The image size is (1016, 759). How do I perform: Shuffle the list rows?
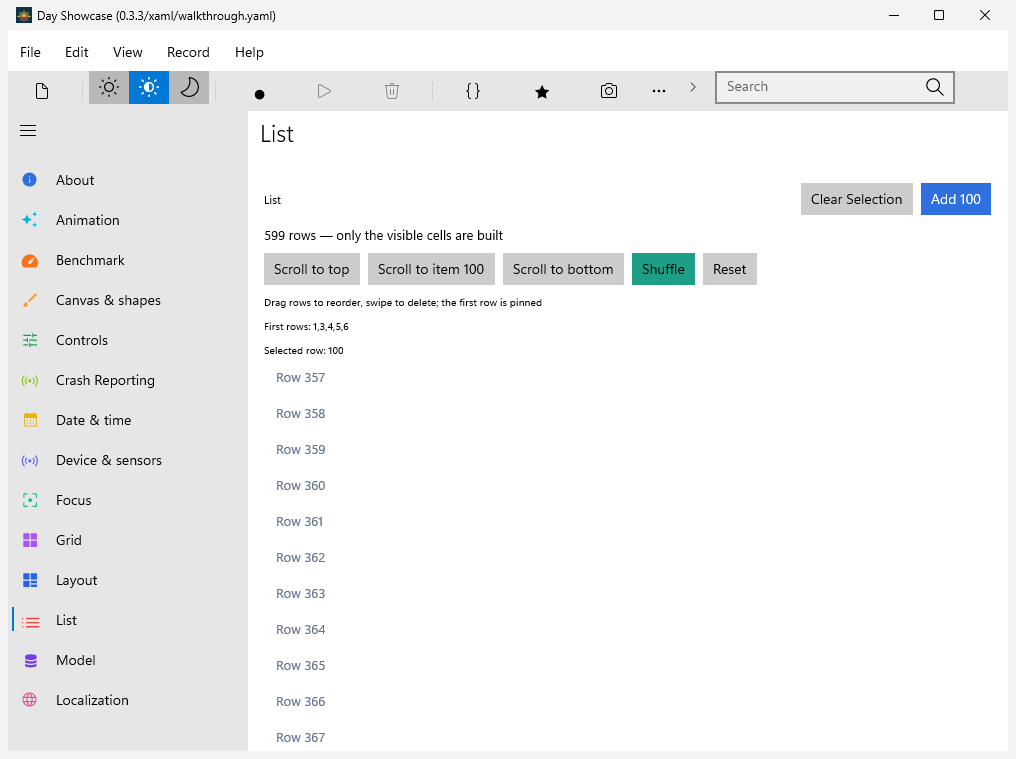(x=663, y=269)
